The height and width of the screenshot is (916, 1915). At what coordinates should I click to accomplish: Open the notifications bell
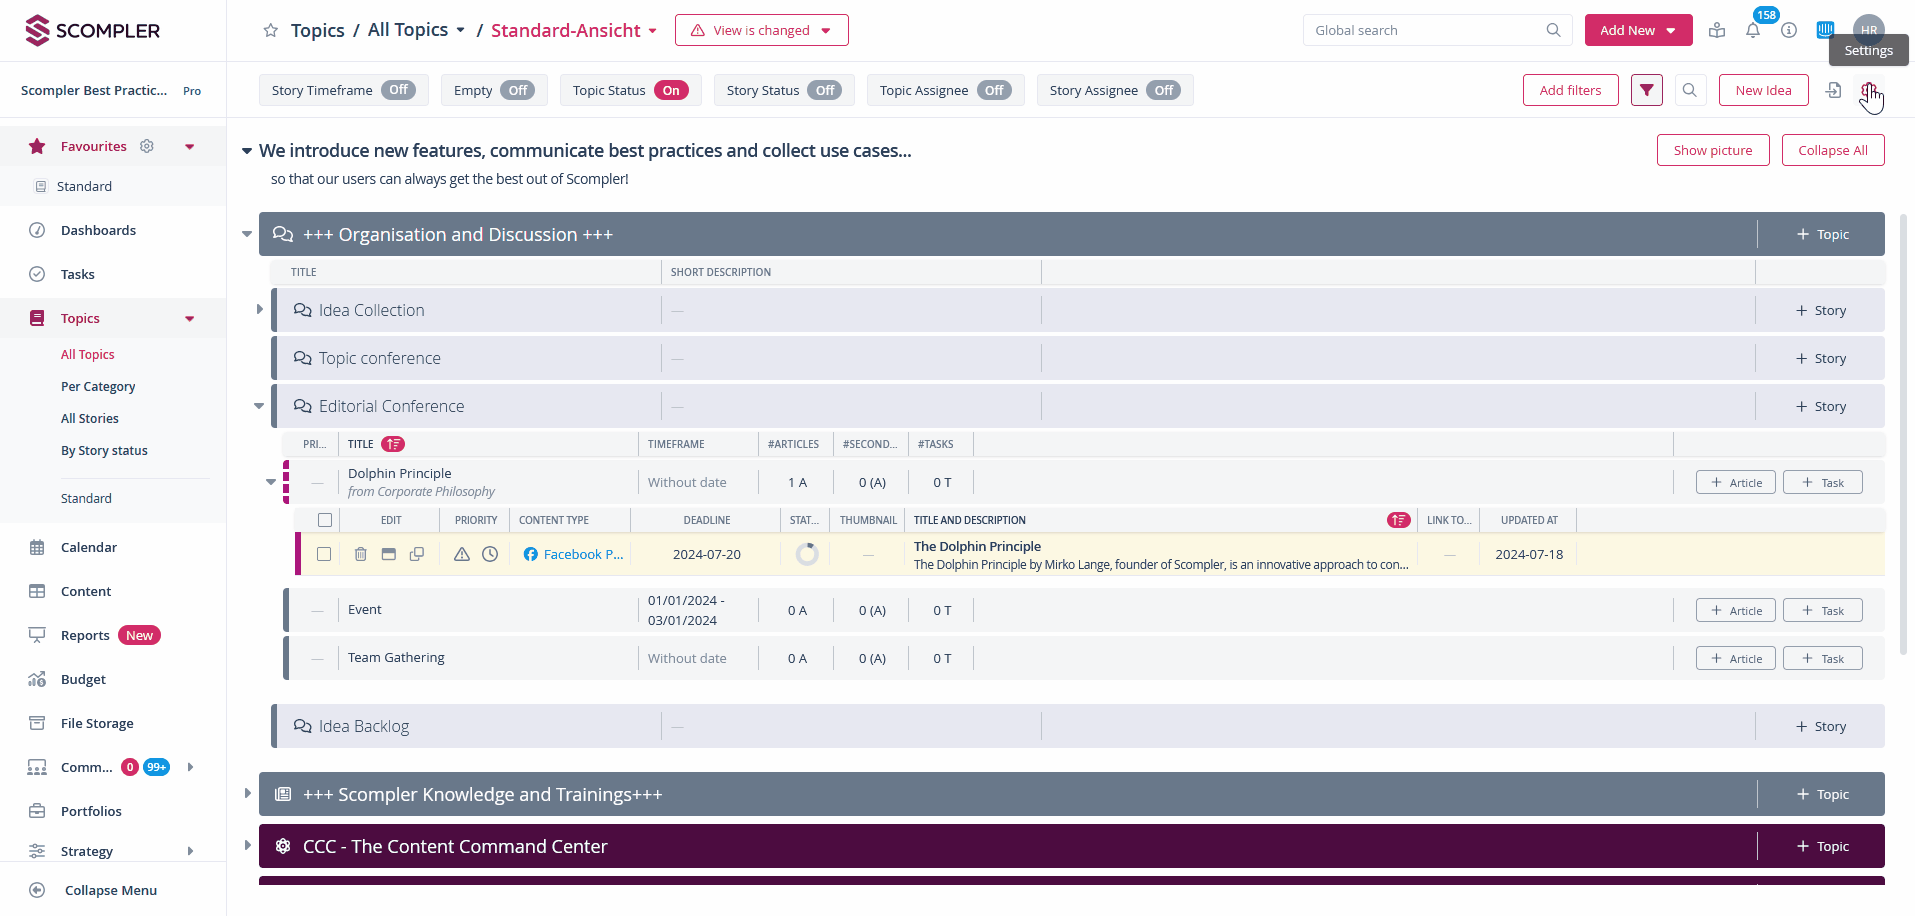(x=1753, y=31)
